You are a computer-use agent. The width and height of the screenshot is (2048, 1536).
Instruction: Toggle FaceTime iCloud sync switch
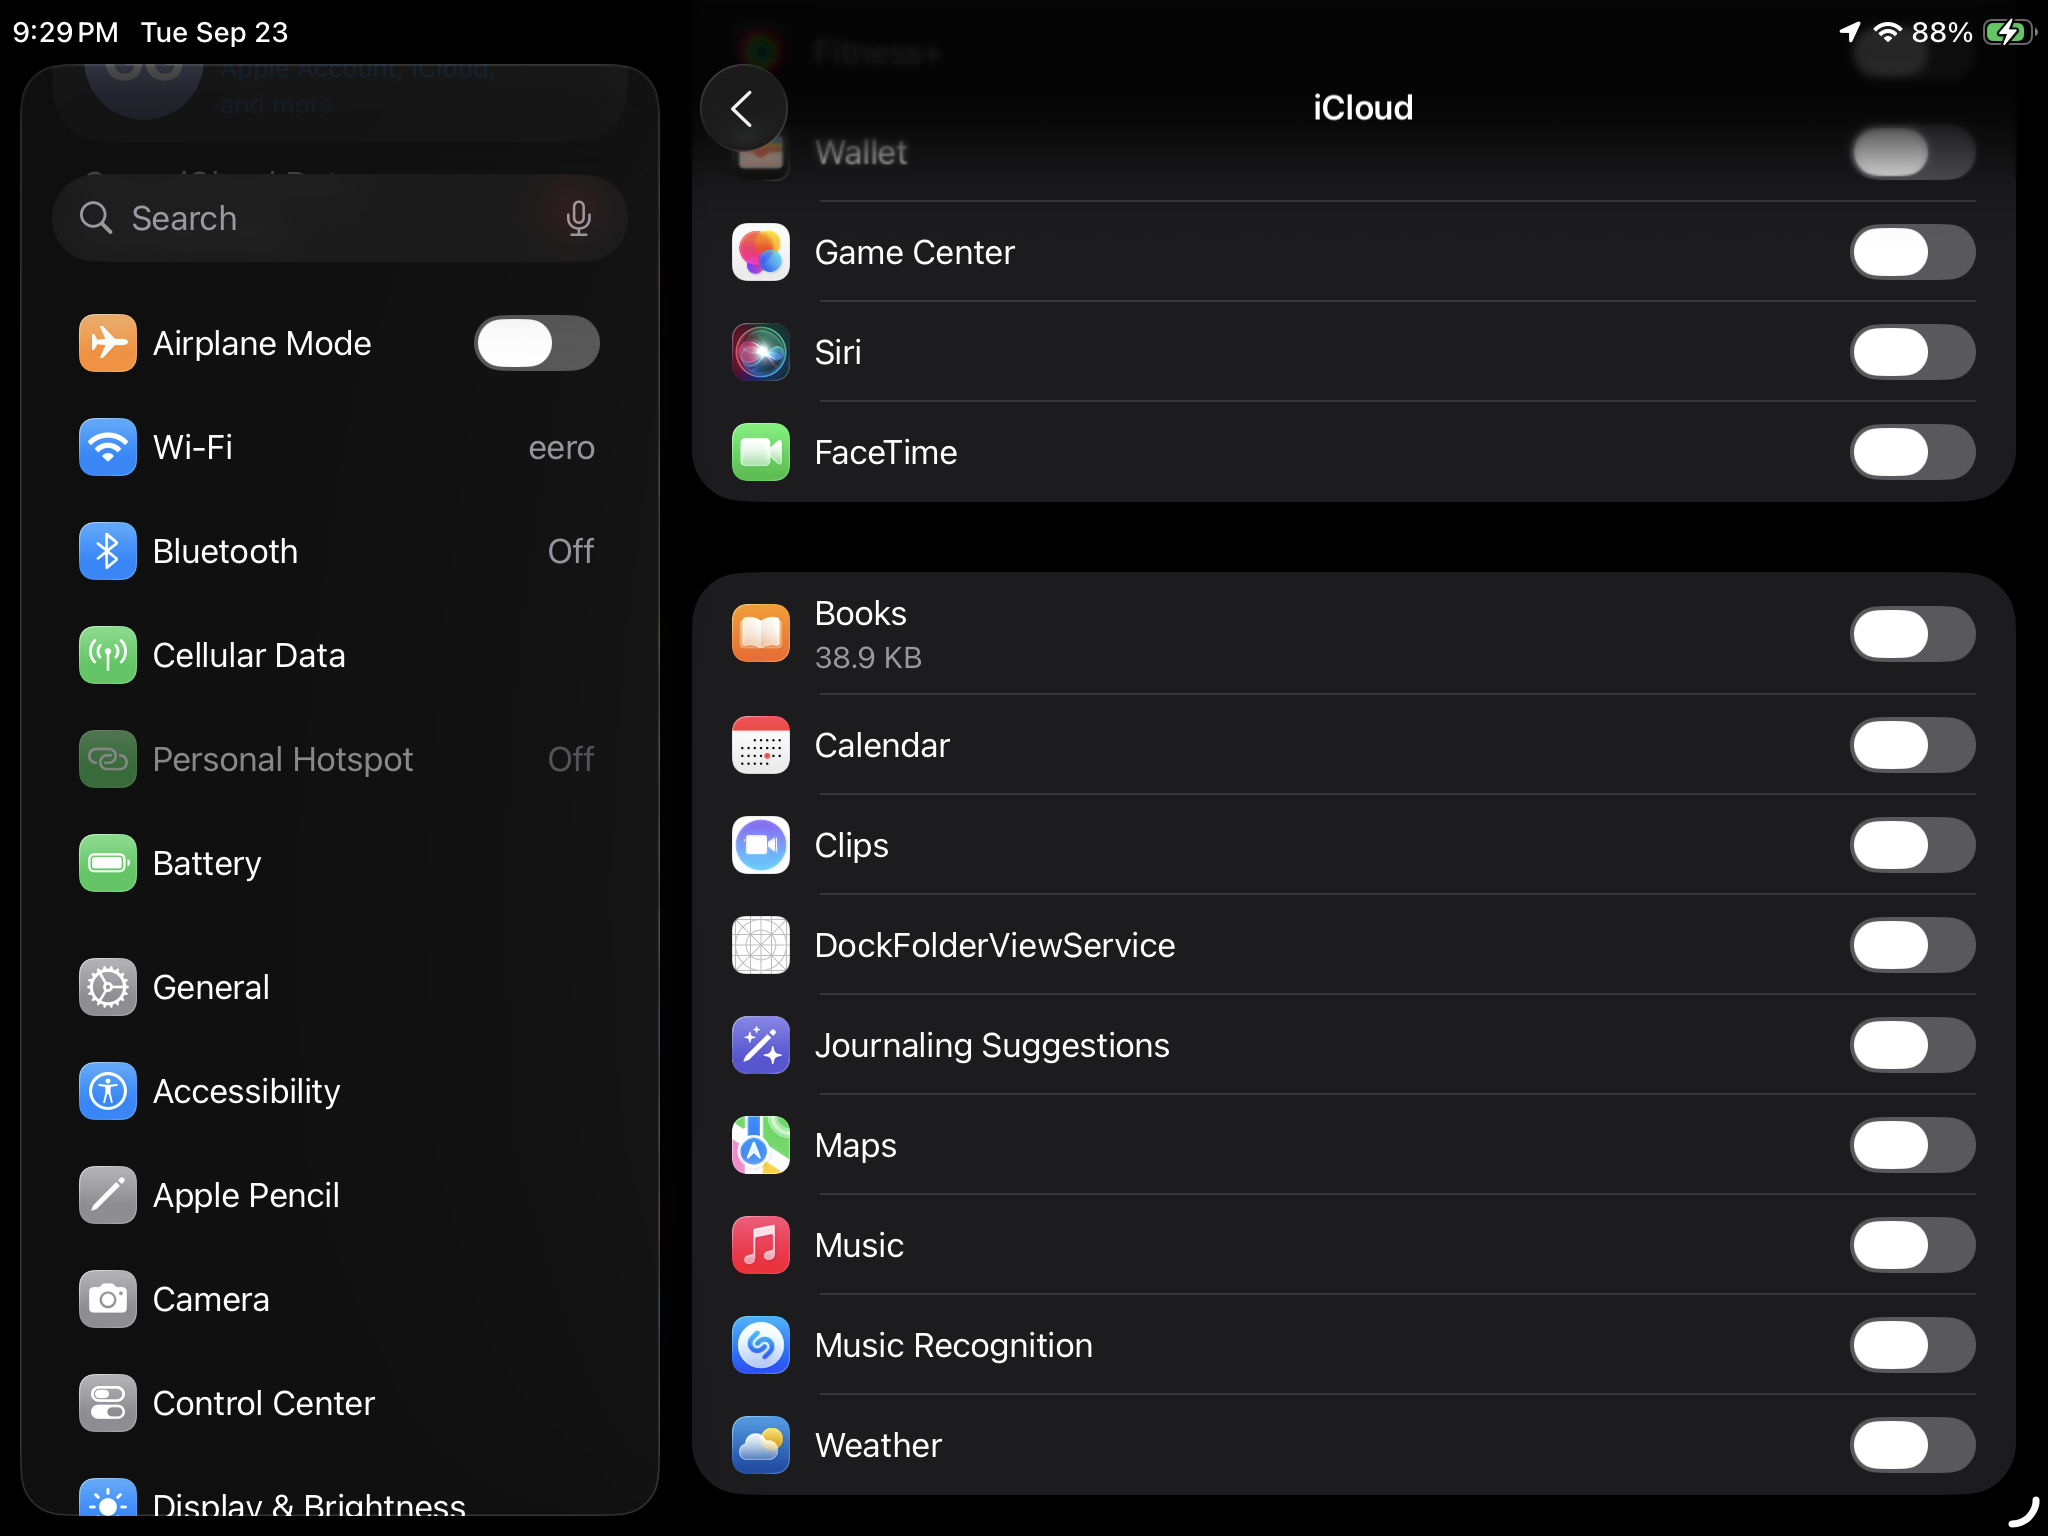click(x=1911, y=452)
